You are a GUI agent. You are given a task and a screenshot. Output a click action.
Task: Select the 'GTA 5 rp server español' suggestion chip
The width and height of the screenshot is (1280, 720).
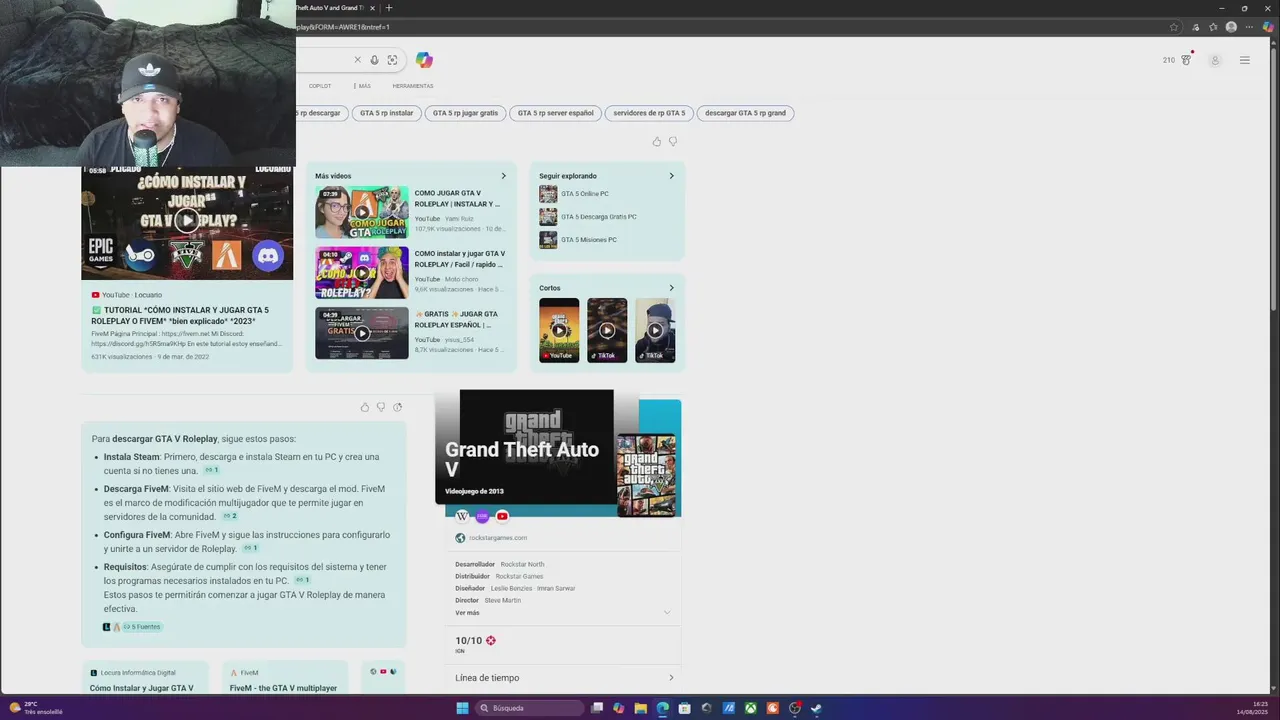pyautogui.click(x=556, y=113)
